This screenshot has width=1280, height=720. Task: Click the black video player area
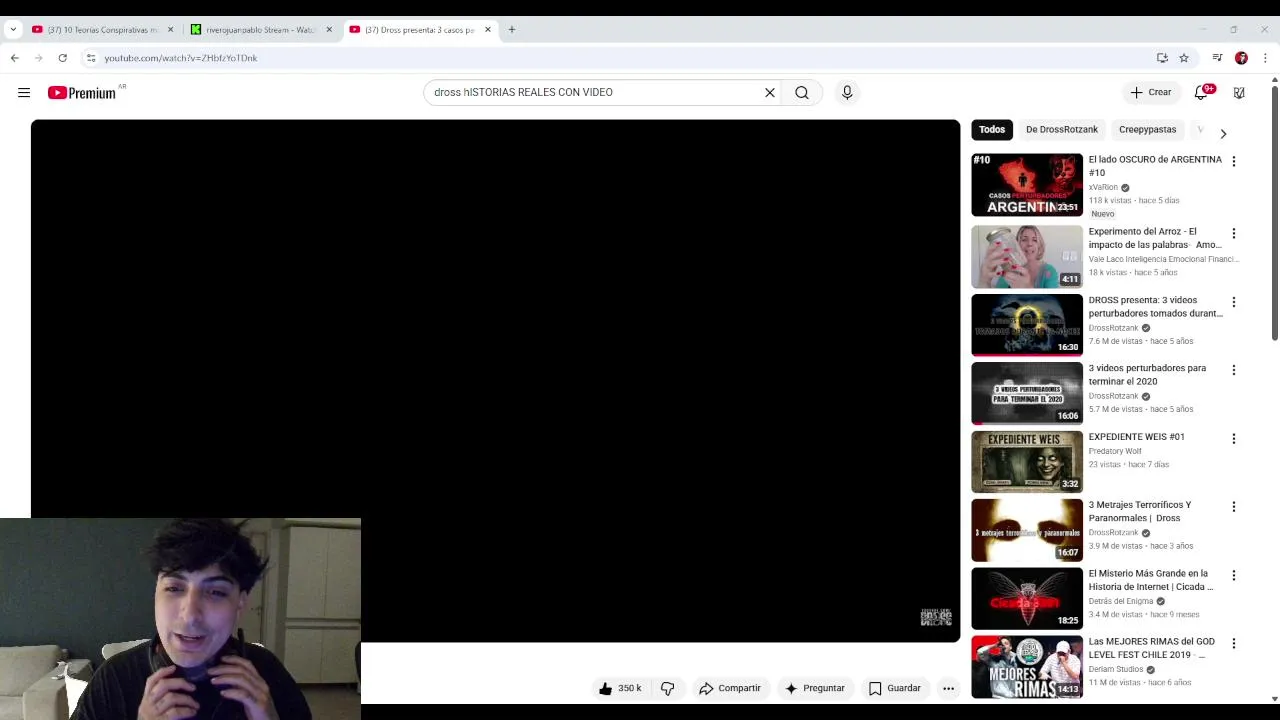tap(495, 380)
